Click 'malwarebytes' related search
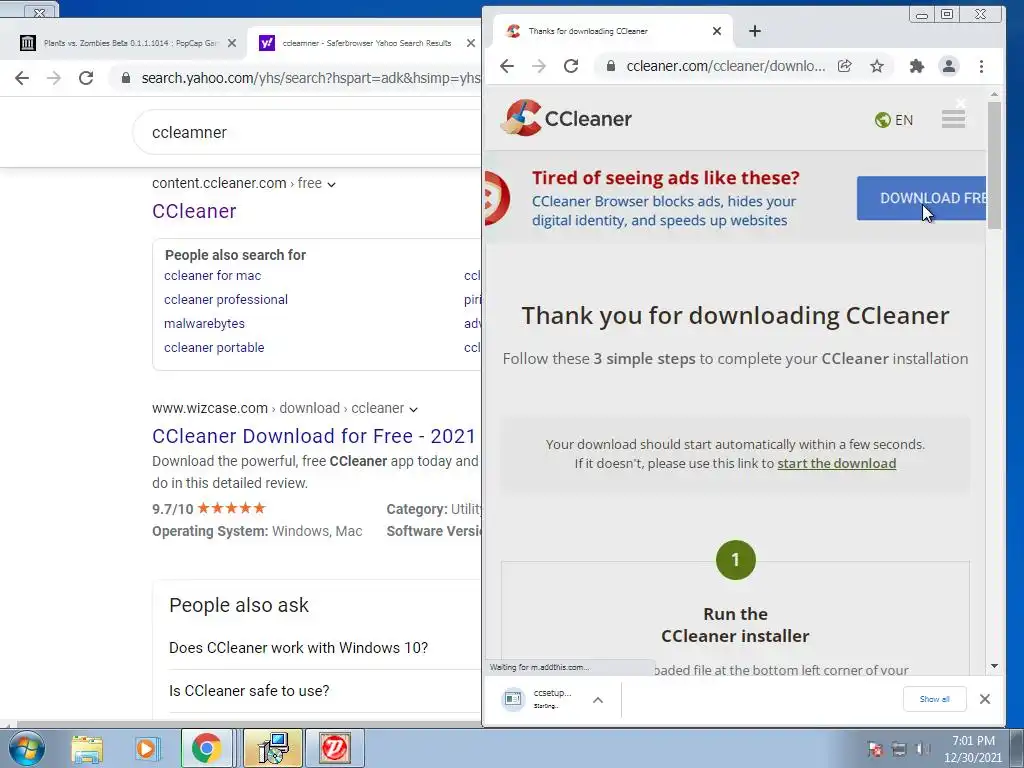Screen dimensions: 1024x768 tap(204, 324)
